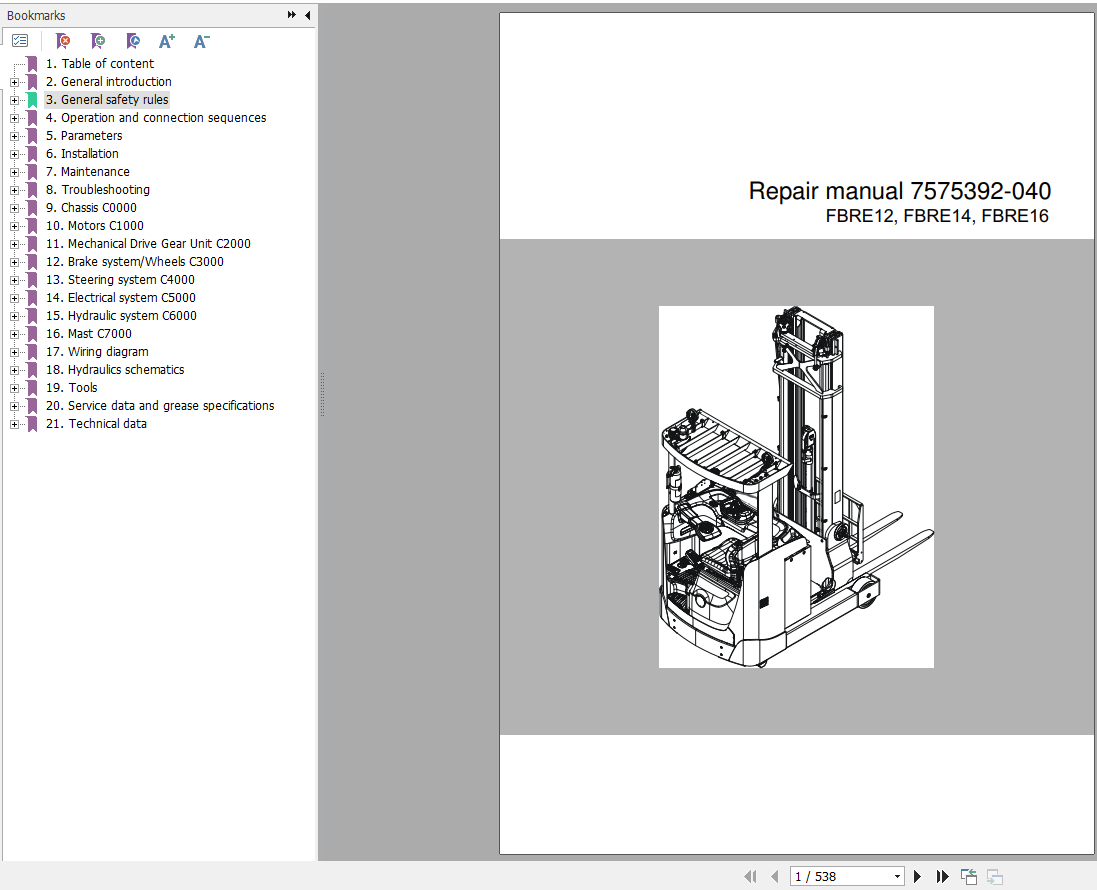Jump to last page

tap(942, 876)
